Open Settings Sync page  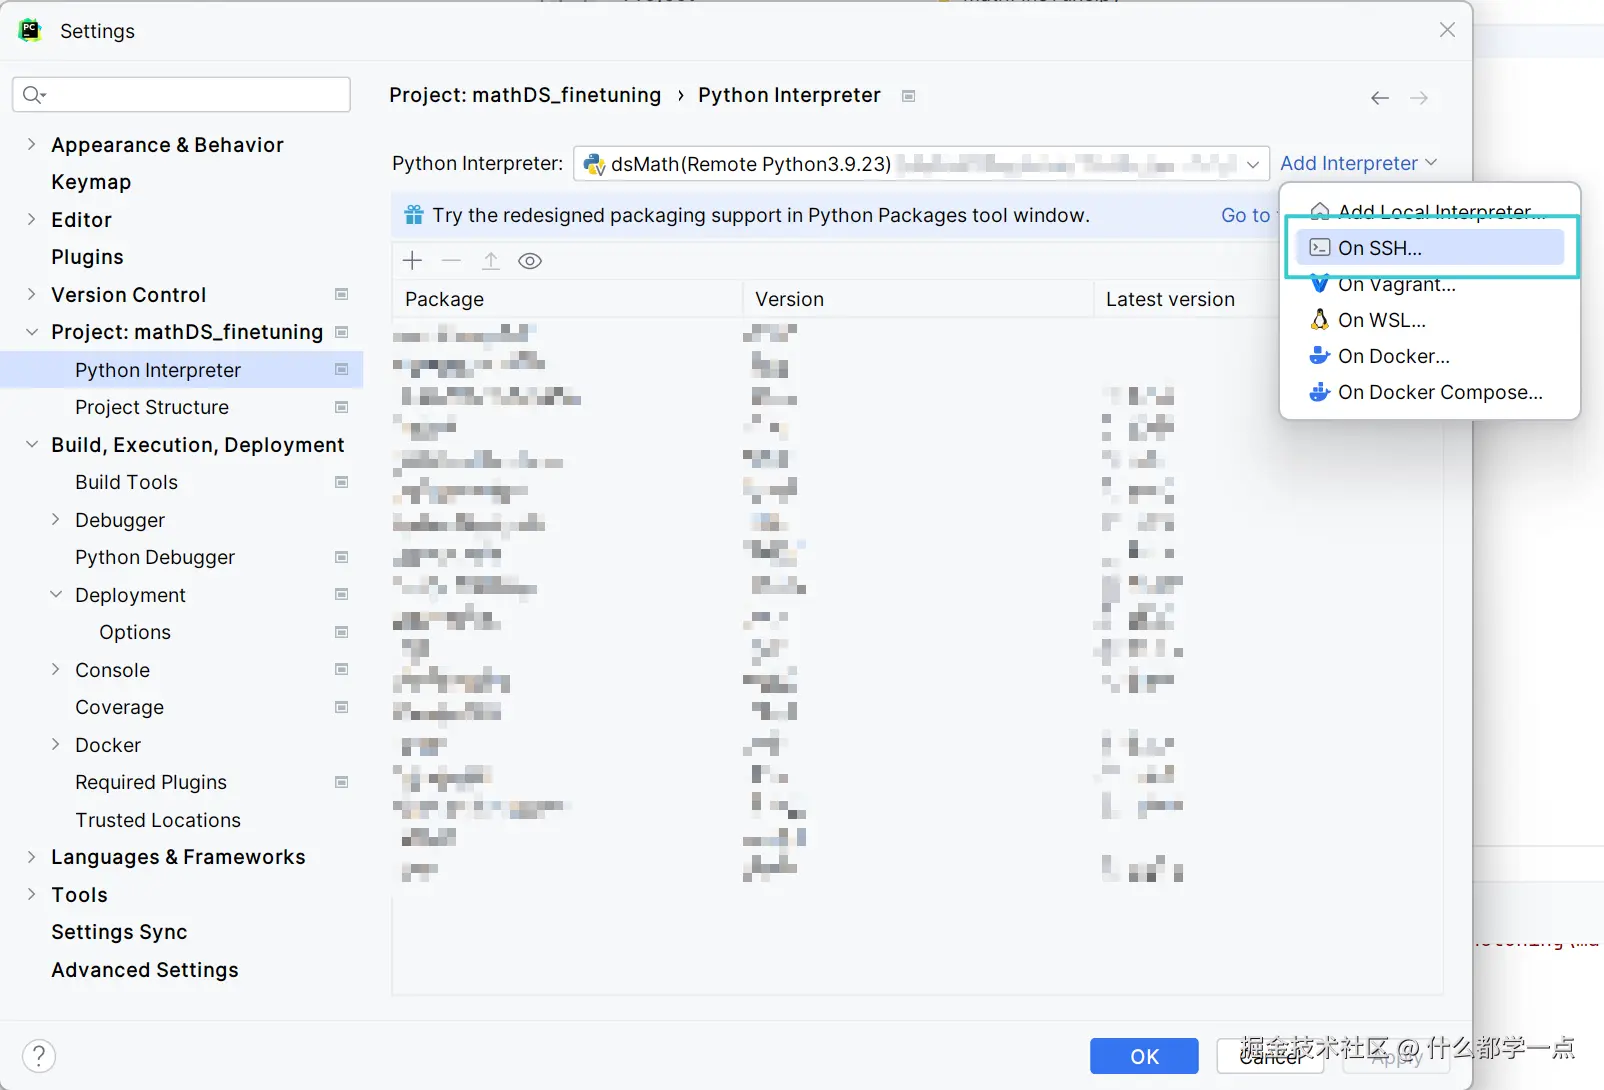point(119,932)
